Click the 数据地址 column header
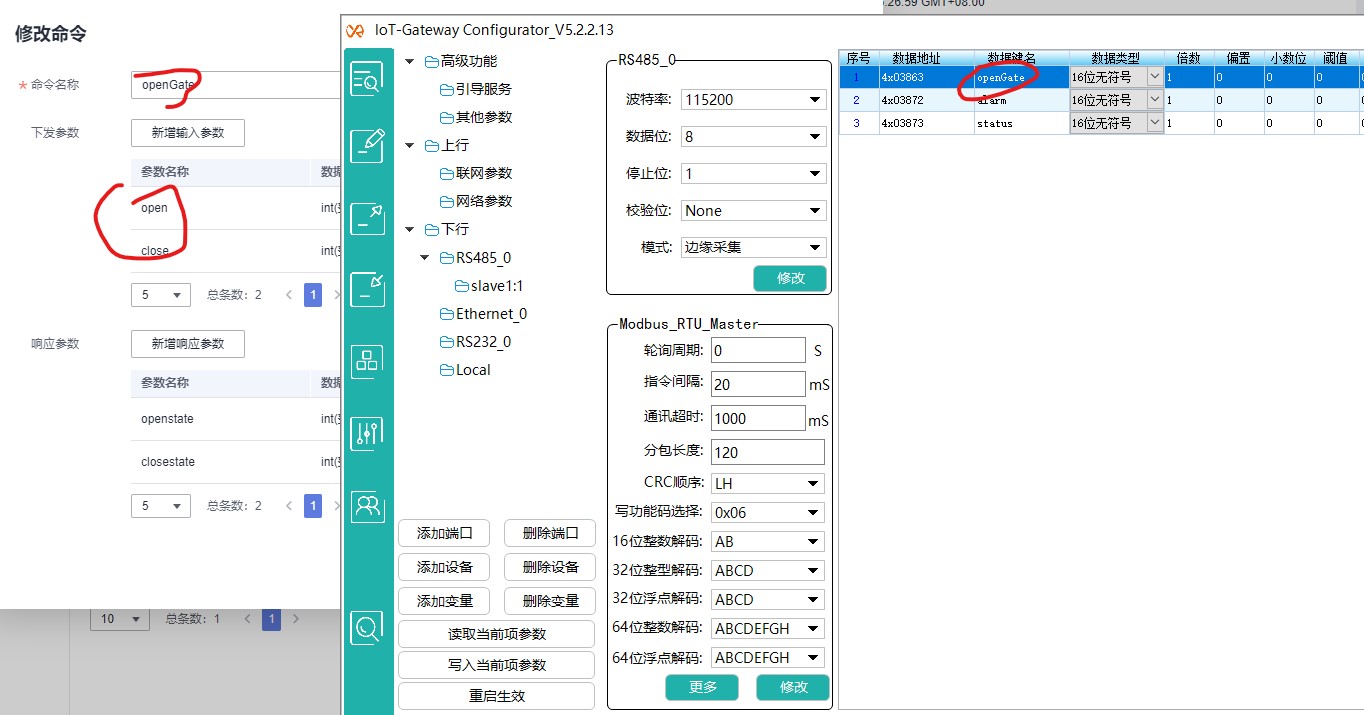This screenshot has height=715, width=1364. tap(926, 58)
